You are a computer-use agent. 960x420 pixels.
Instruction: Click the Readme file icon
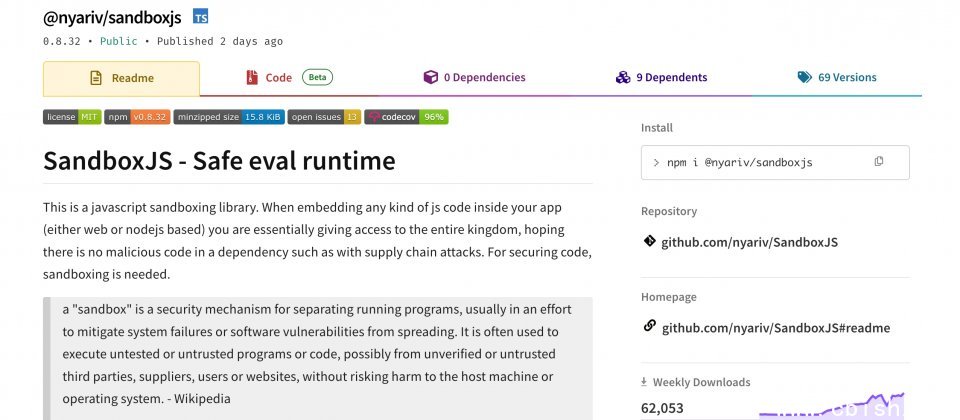tap(96, 78)
